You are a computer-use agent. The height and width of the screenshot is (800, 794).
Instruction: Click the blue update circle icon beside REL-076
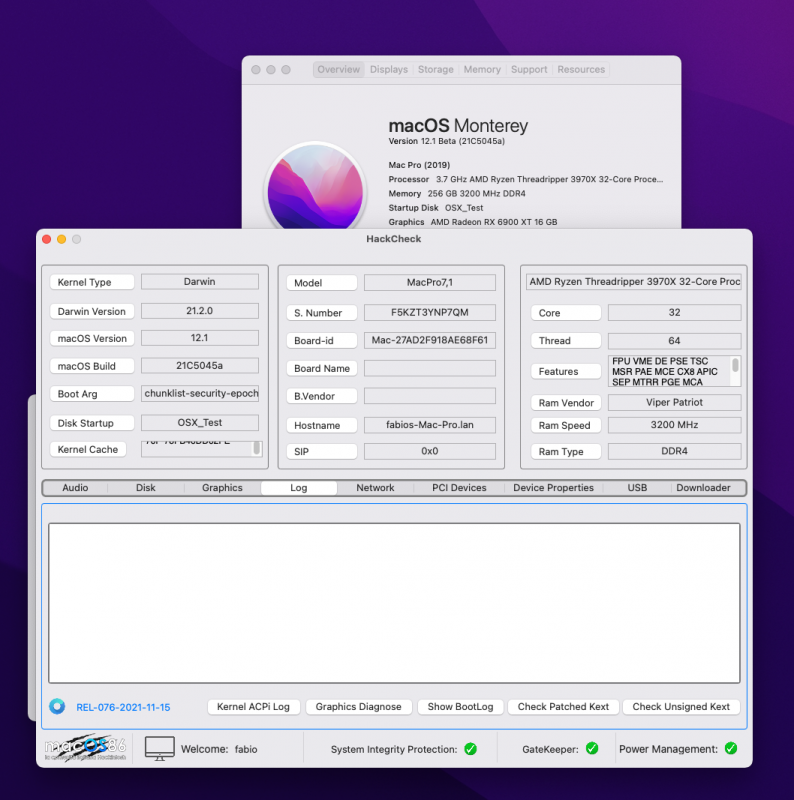click(x=57, y=706)
